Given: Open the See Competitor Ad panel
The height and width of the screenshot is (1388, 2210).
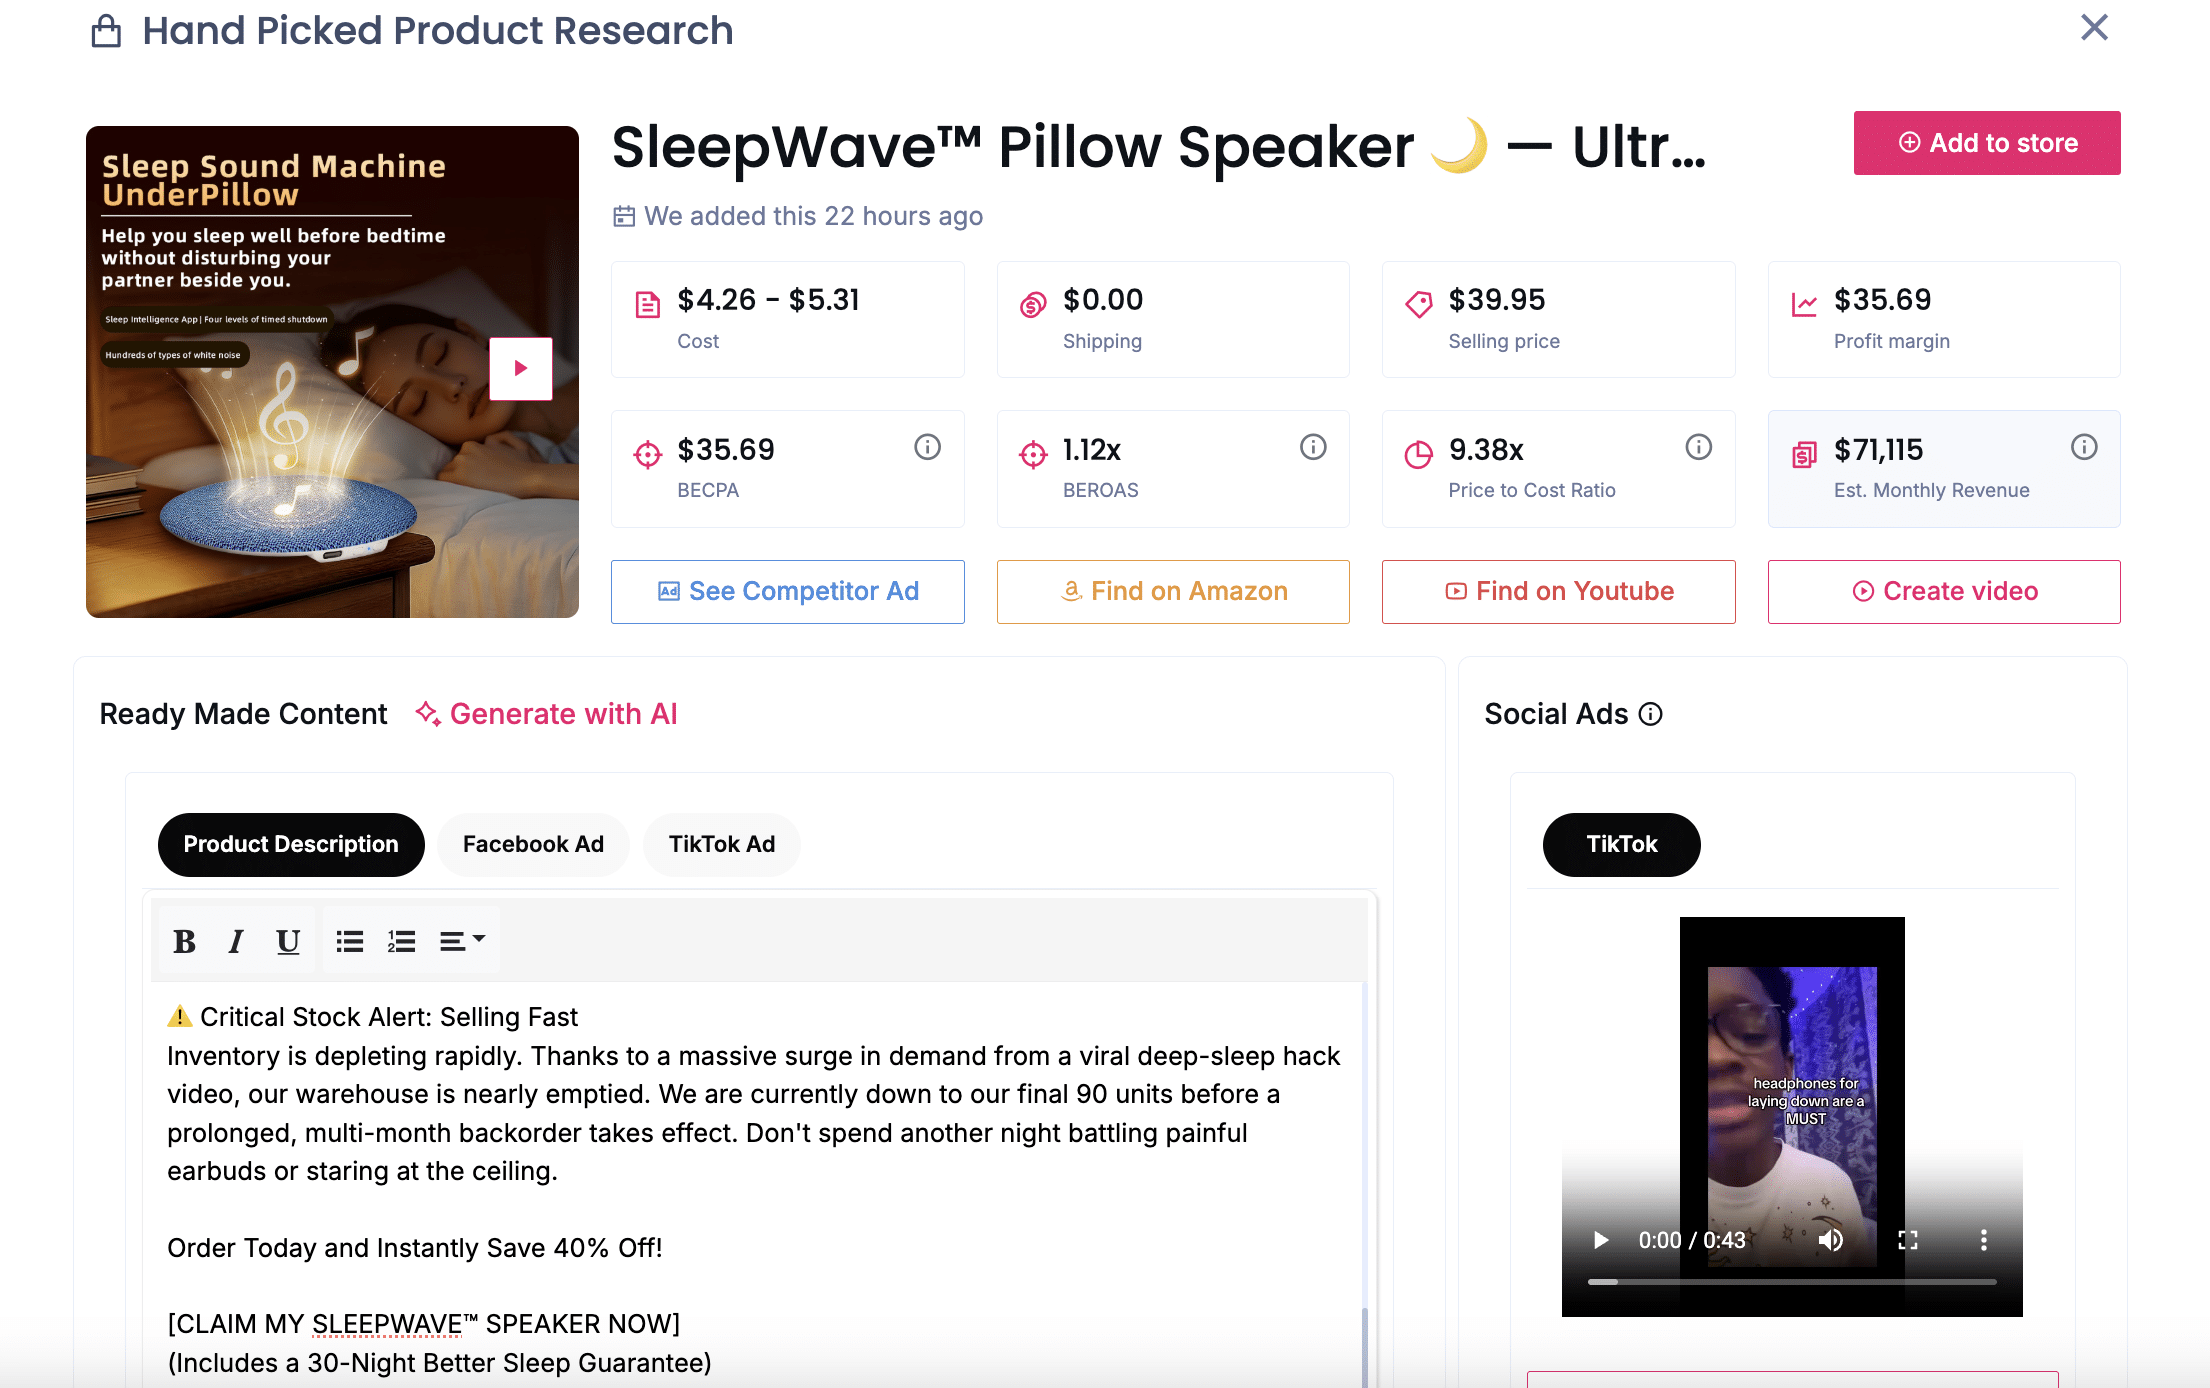Looking at the screenshot, I should [x=787, y=591].
